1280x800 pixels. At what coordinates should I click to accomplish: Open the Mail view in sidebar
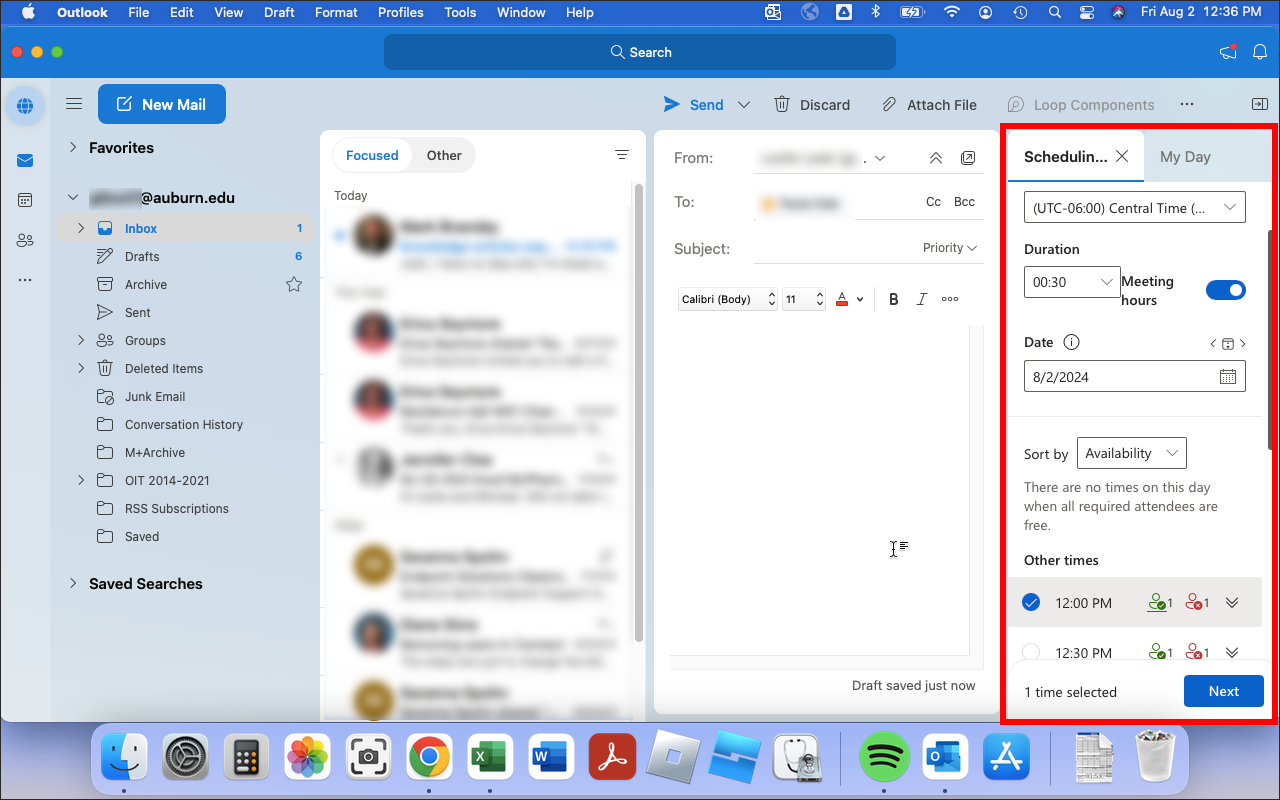(25, 160)
